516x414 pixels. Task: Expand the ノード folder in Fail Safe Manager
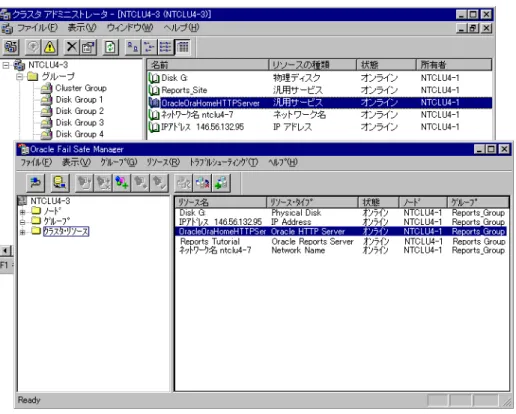(x=22, y=212)
